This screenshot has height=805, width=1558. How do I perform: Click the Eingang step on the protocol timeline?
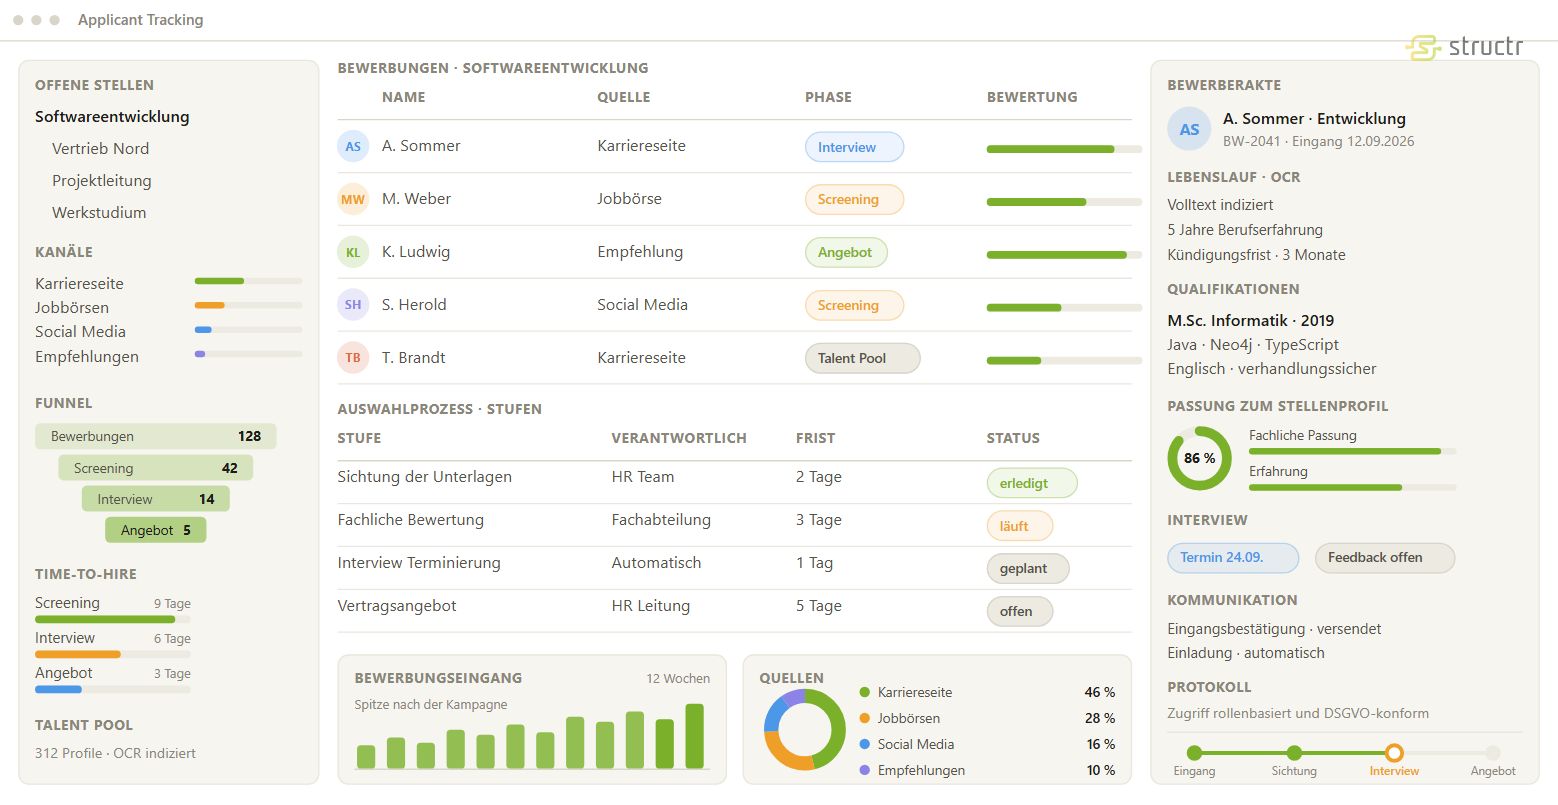(1194, 753)
